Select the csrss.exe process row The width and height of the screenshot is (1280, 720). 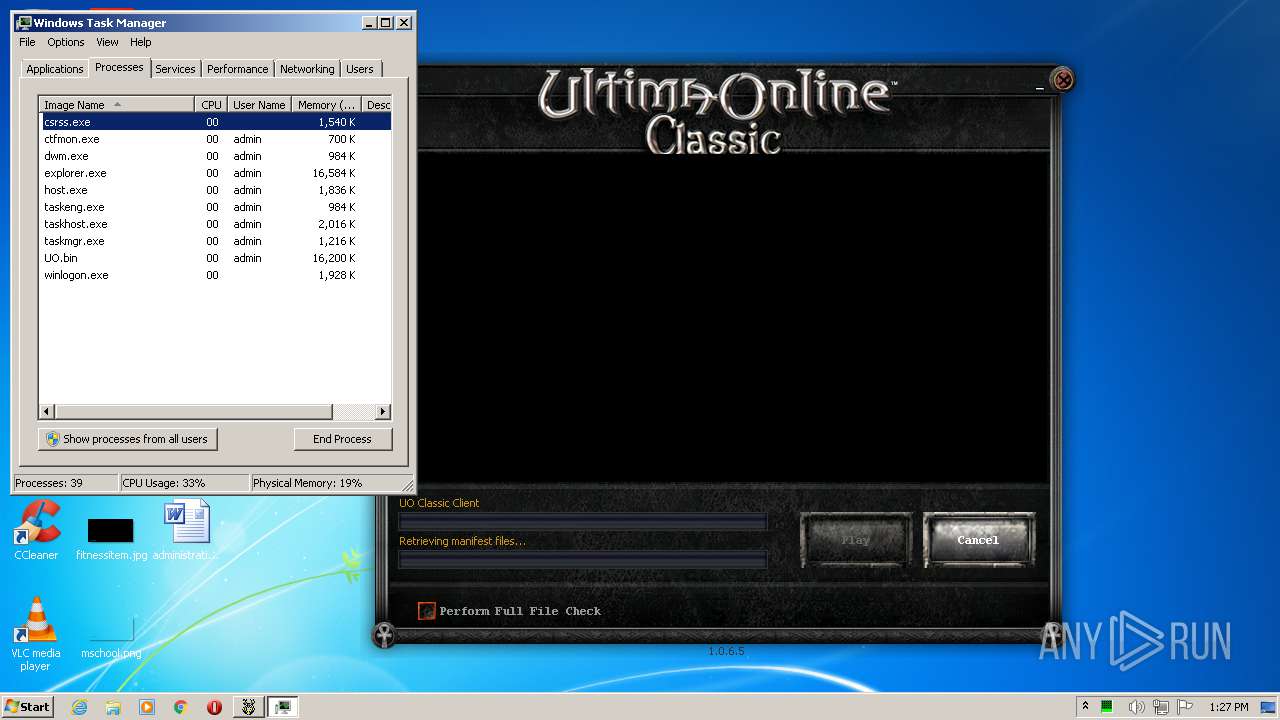pyautogui.click(x=215, y=122)
